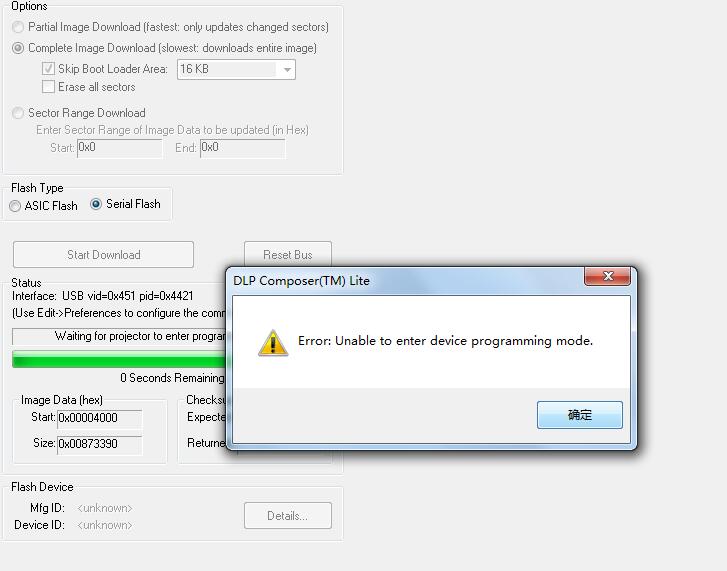The width and height of the screenshot is (727, 571).
Task: Select Serial Flash type
Action: [x=96, y=204]
